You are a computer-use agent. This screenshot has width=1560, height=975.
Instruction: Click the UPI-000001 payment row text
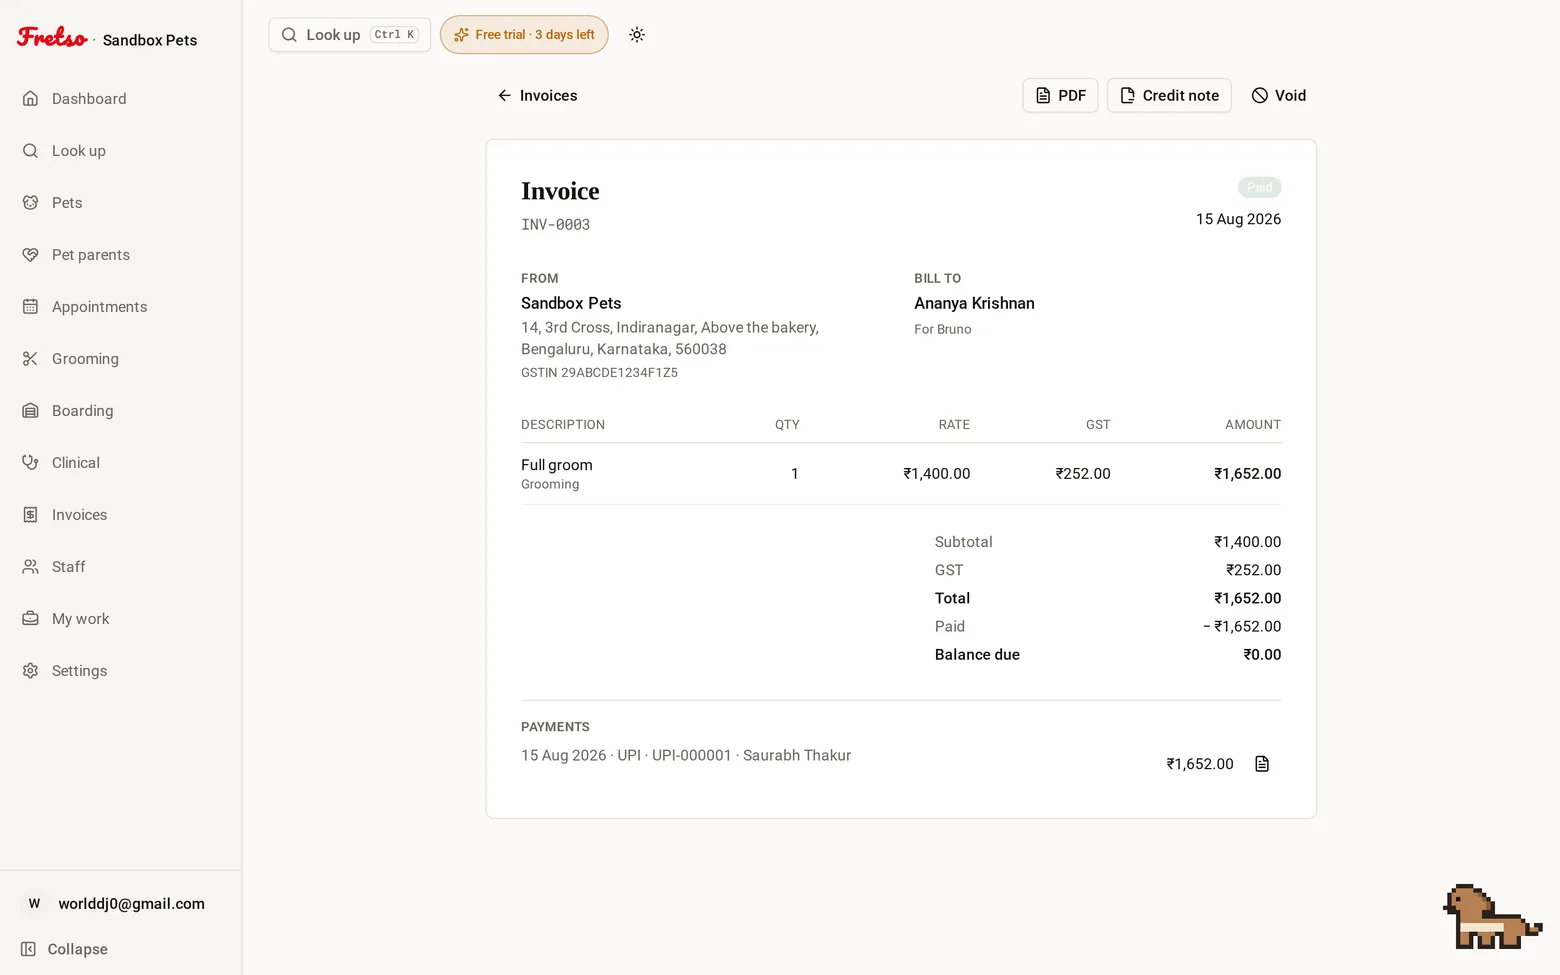(686, 756)
